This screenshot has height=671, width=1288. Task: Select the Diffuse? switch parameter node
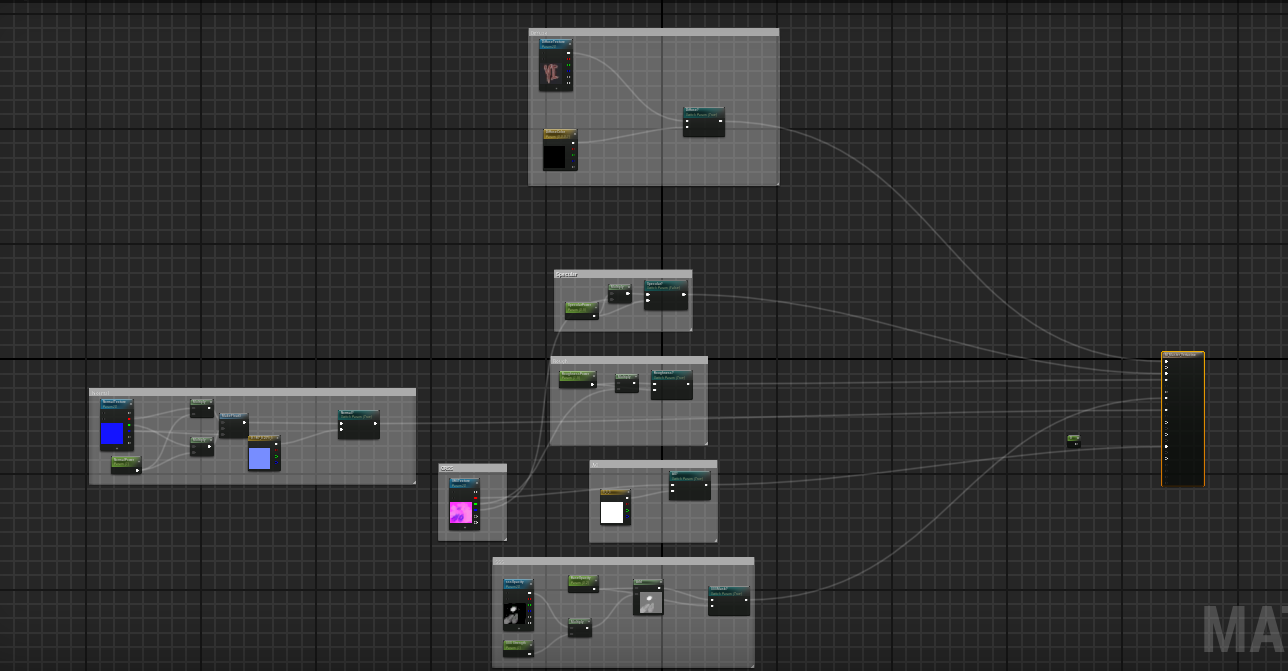click(x=704, y=122)
